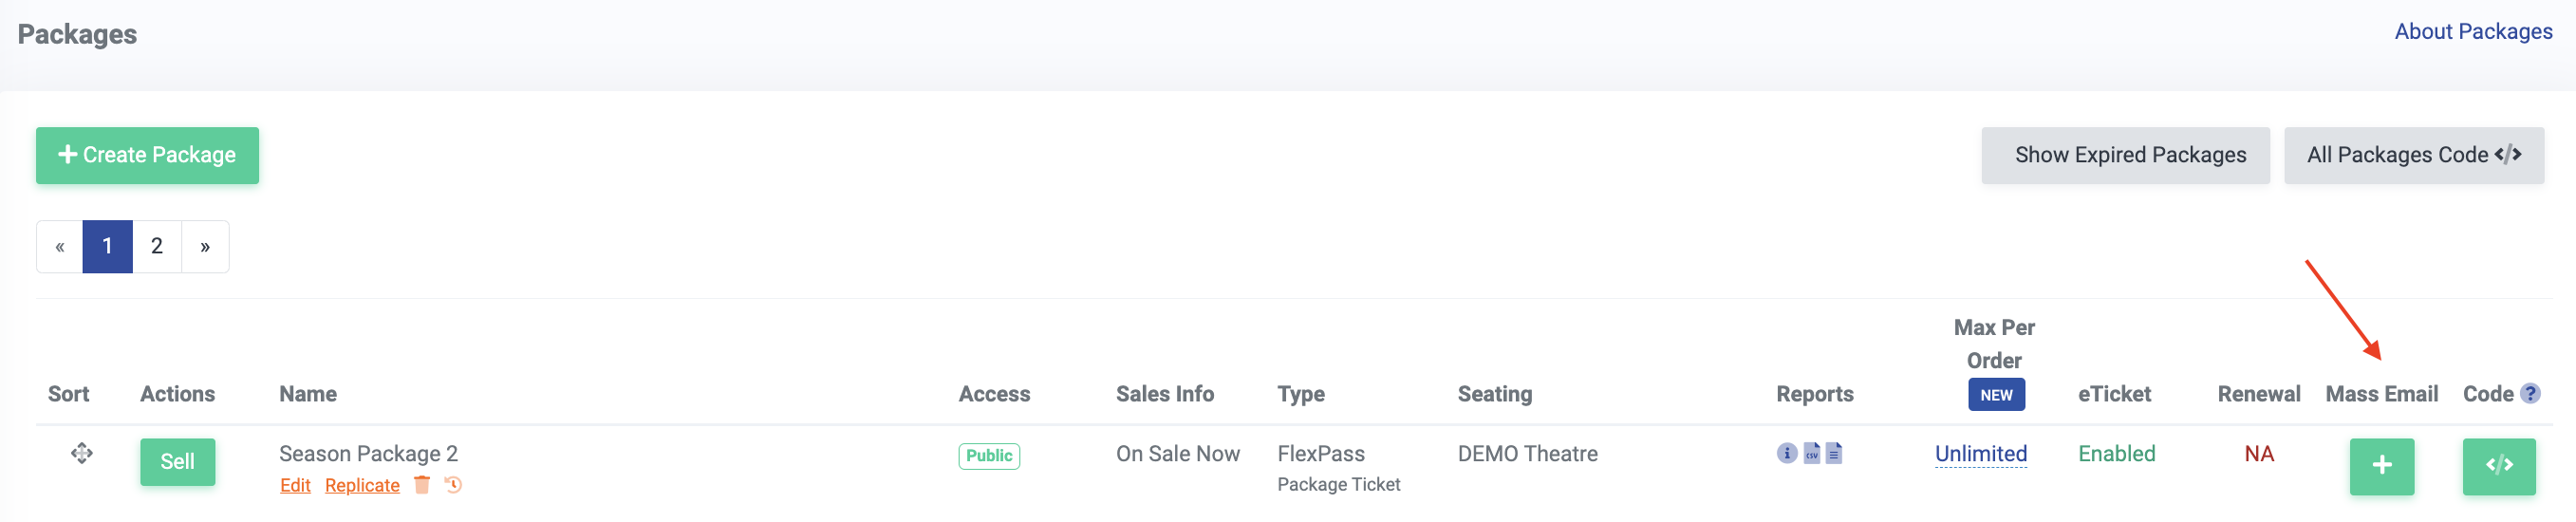Open history icon next to Replicate
The height and width of the screenshot is (522, 2576).
coord(453,485)
